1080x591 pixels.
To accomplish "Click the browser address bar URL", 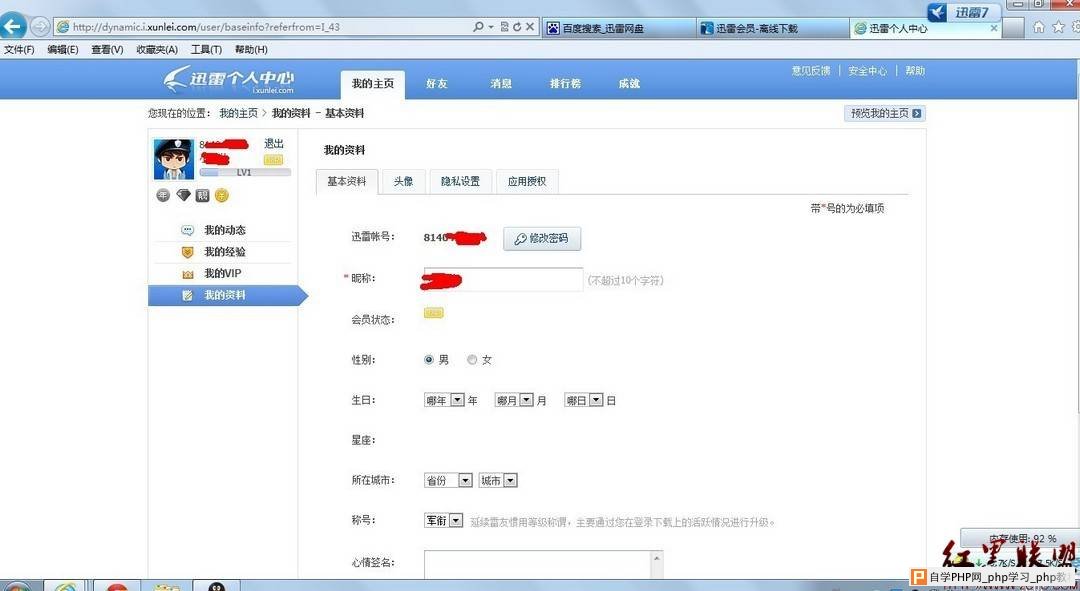I will (206, 27).
